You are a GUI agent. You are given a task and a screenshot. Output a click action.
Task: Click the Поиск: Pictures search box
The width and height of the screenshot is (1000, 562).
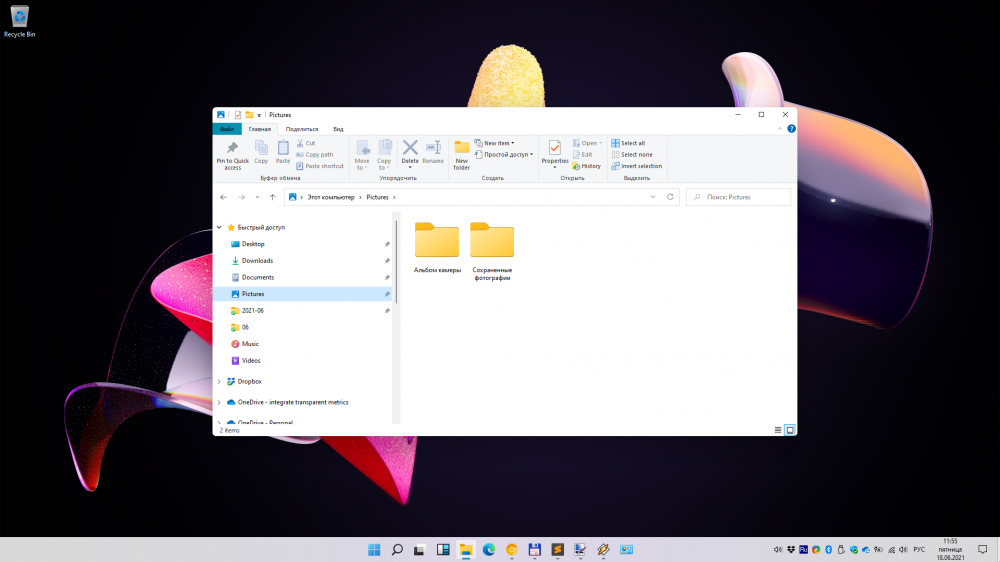[740, 197]
